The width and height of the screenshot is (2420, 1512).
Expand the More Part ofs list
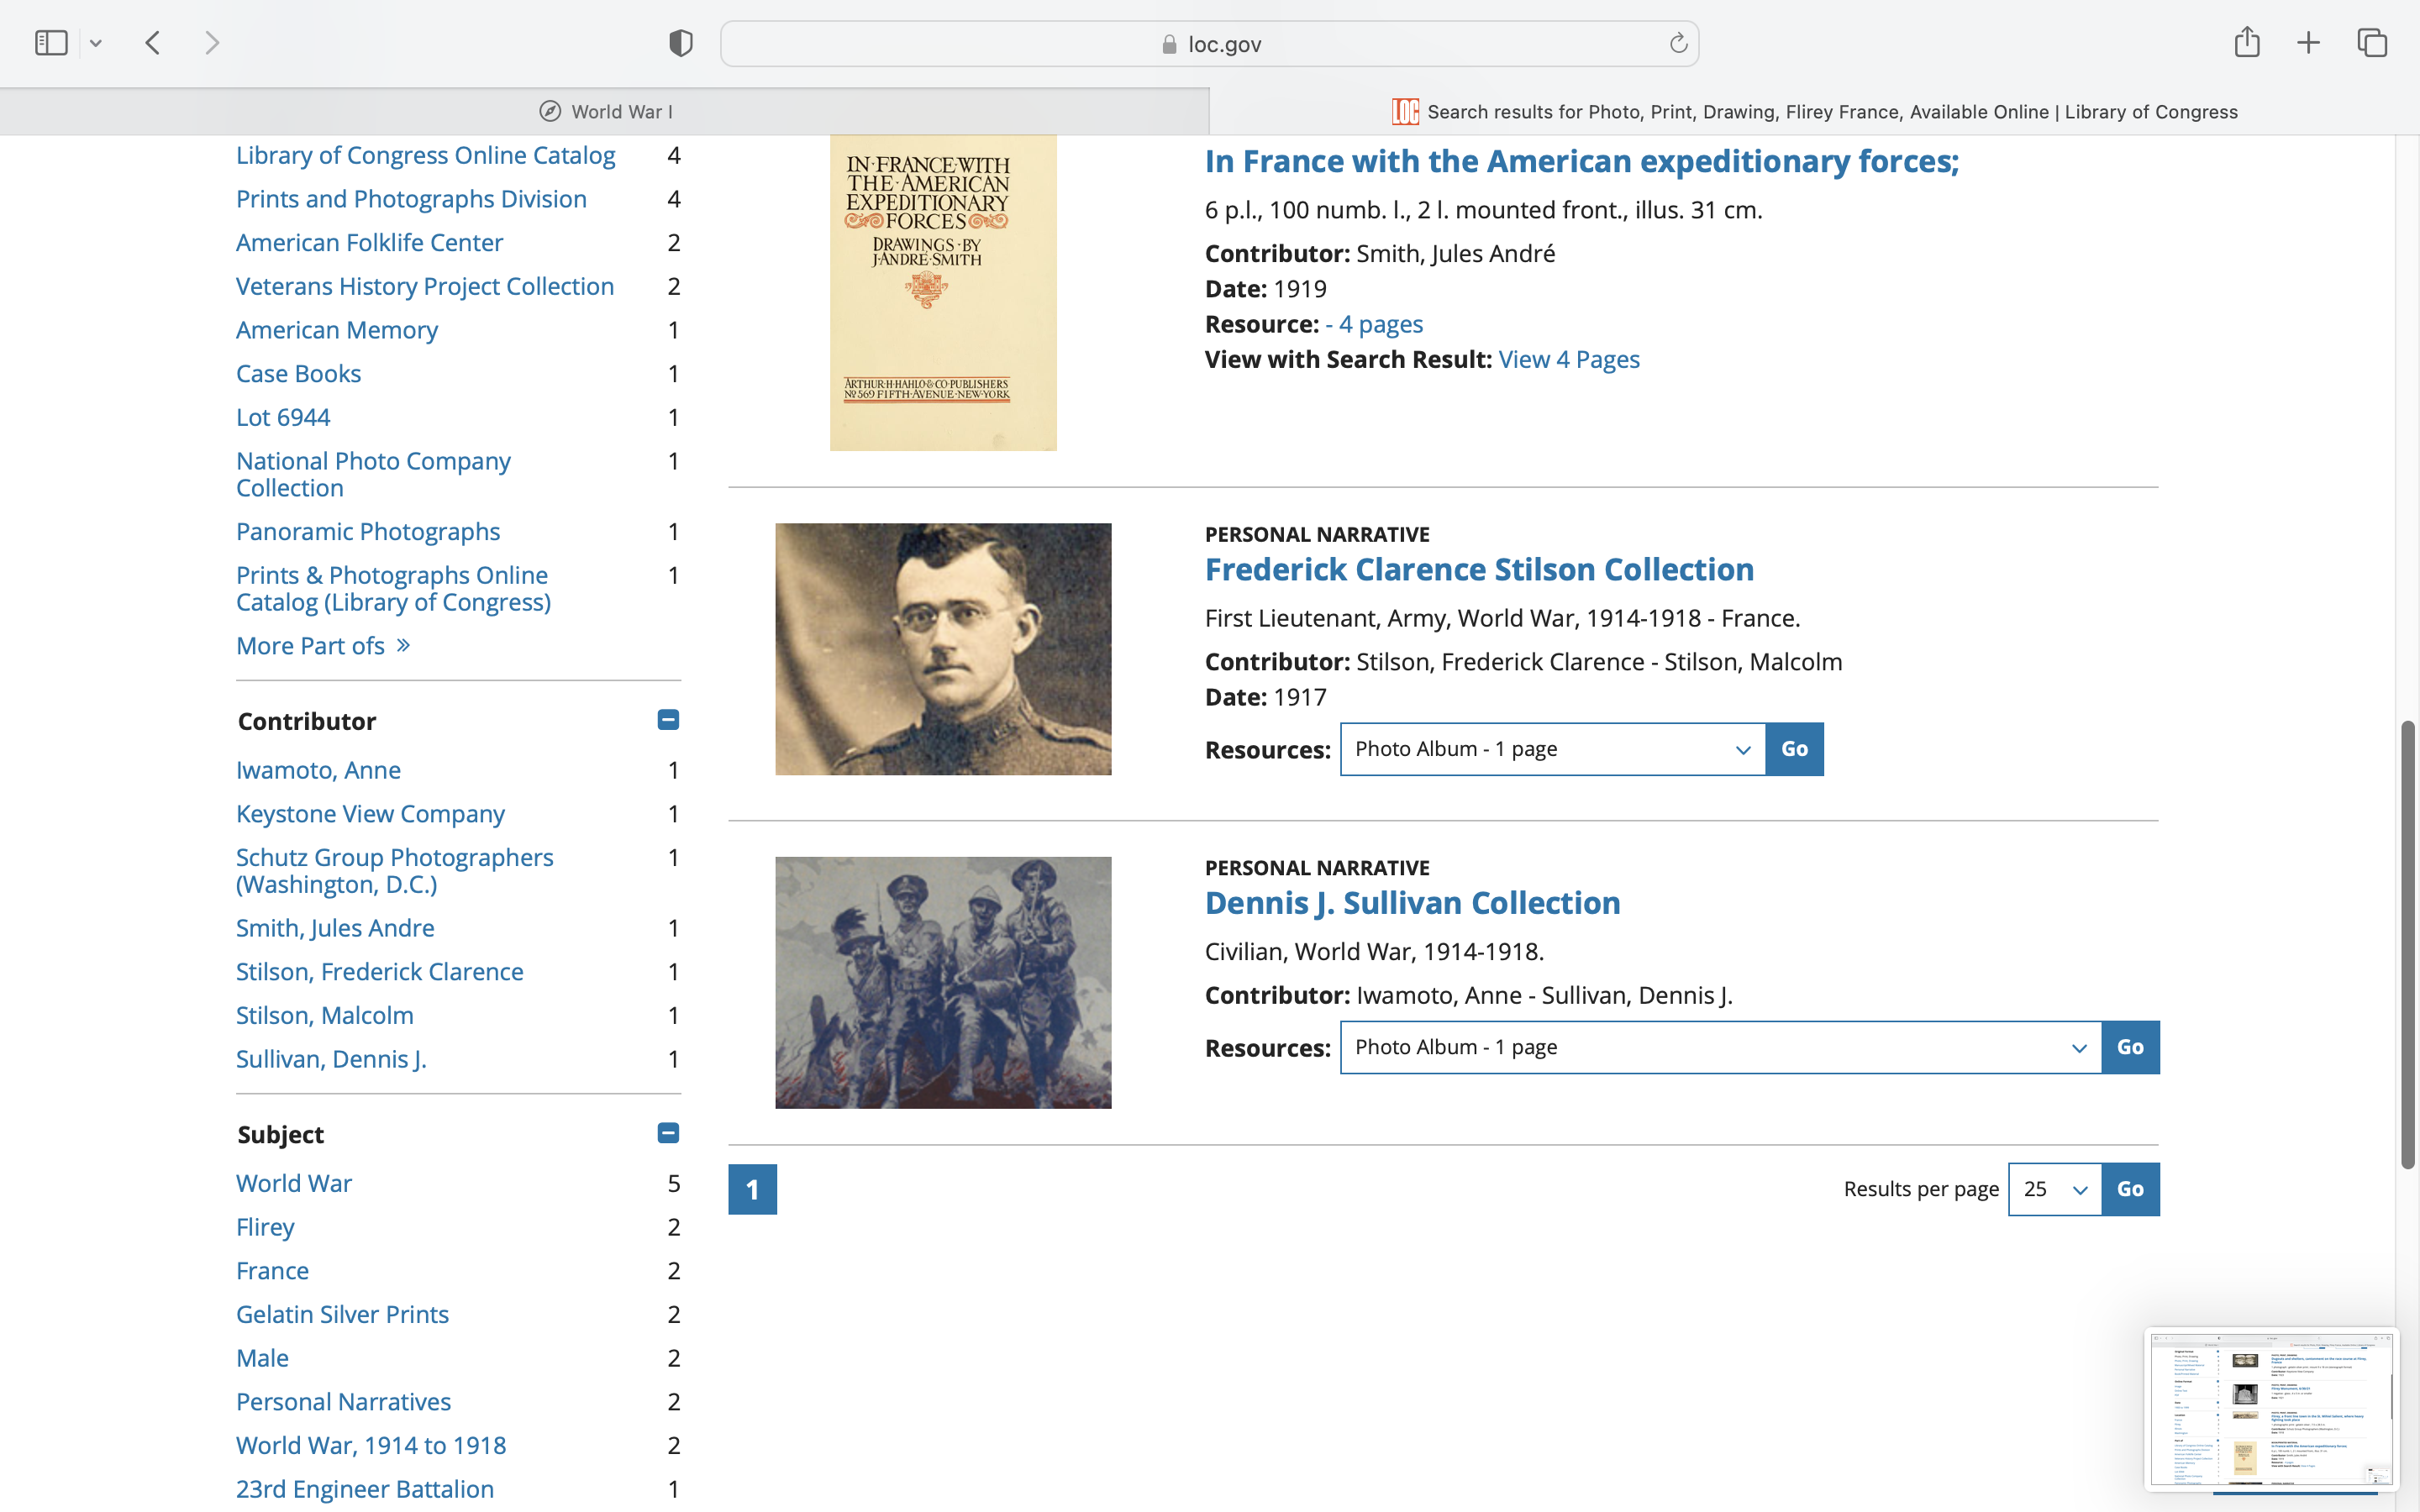click(322, 646)
